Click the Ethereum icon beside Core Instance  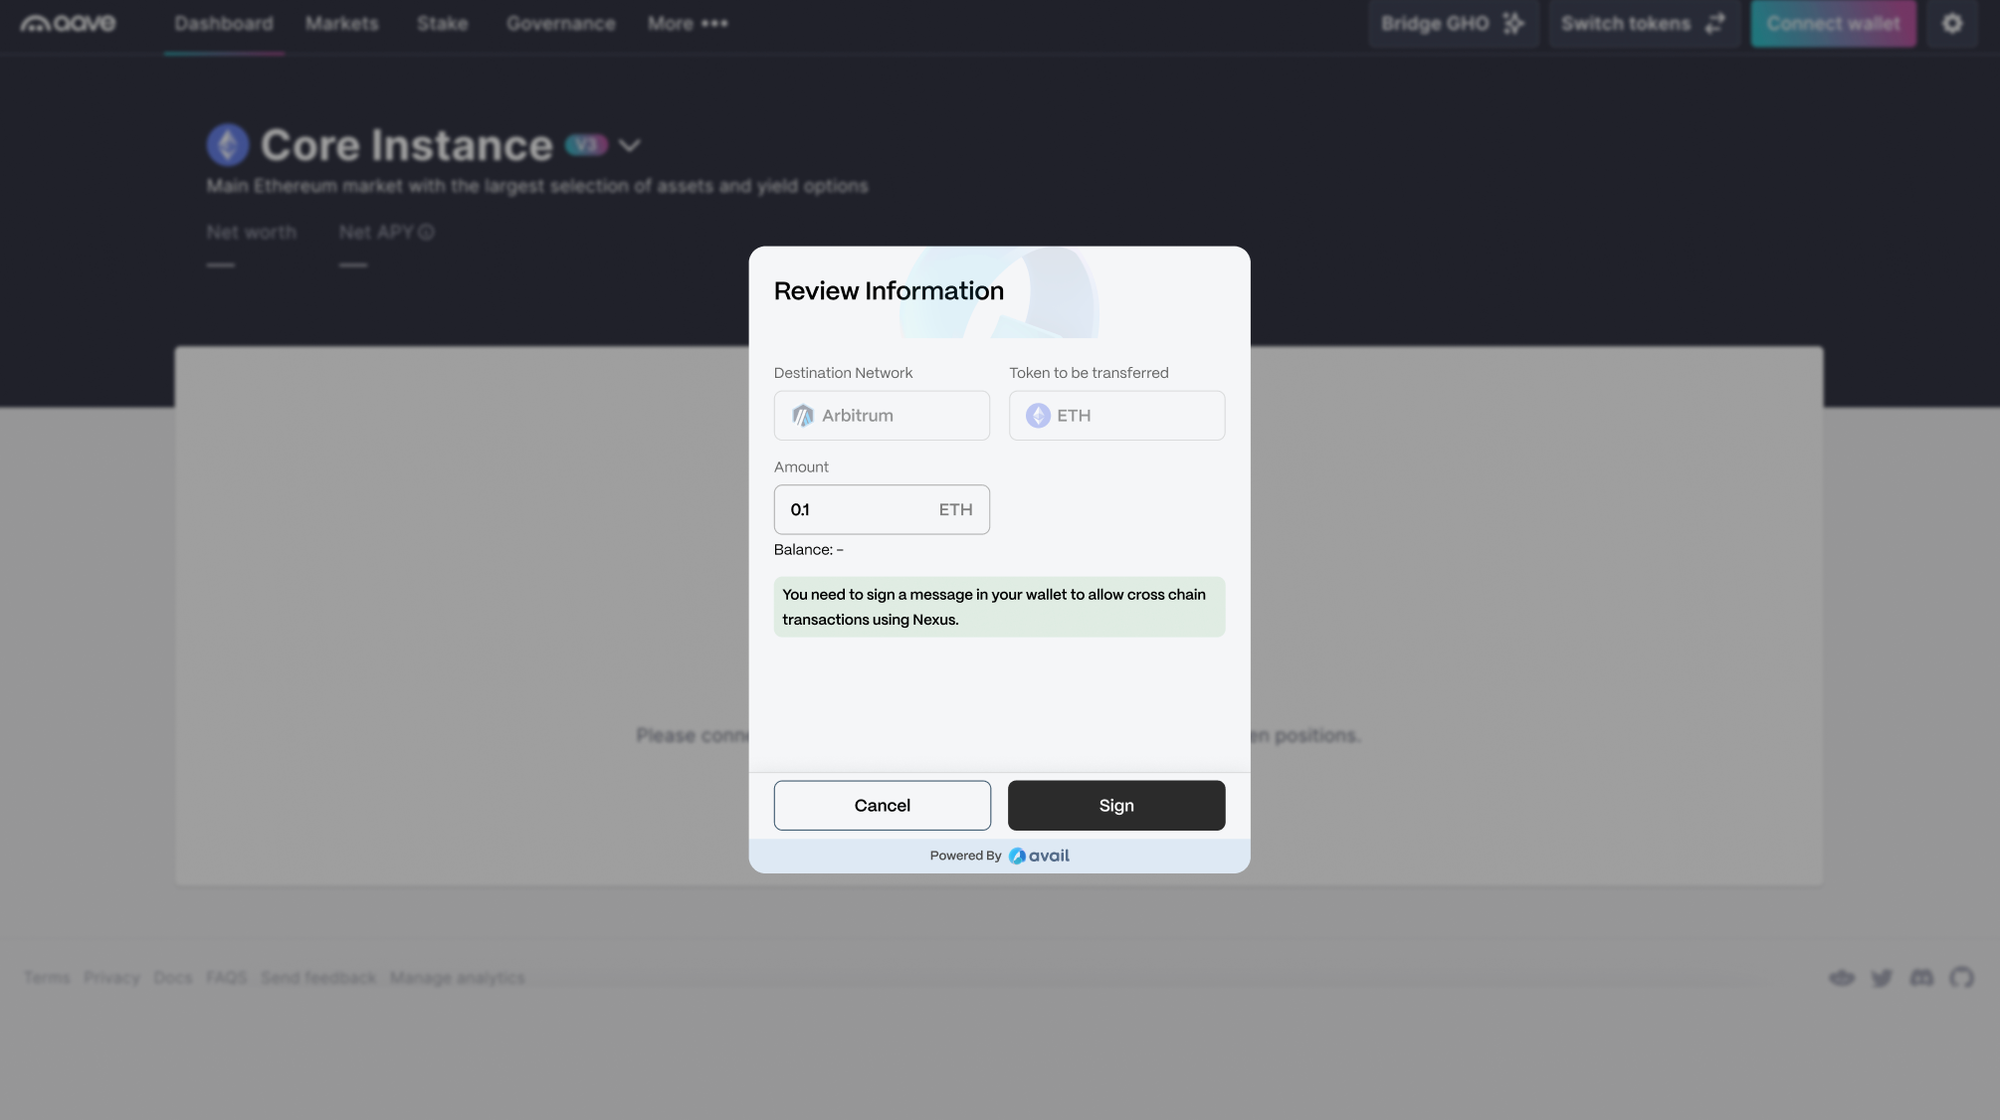coord(228,145)
